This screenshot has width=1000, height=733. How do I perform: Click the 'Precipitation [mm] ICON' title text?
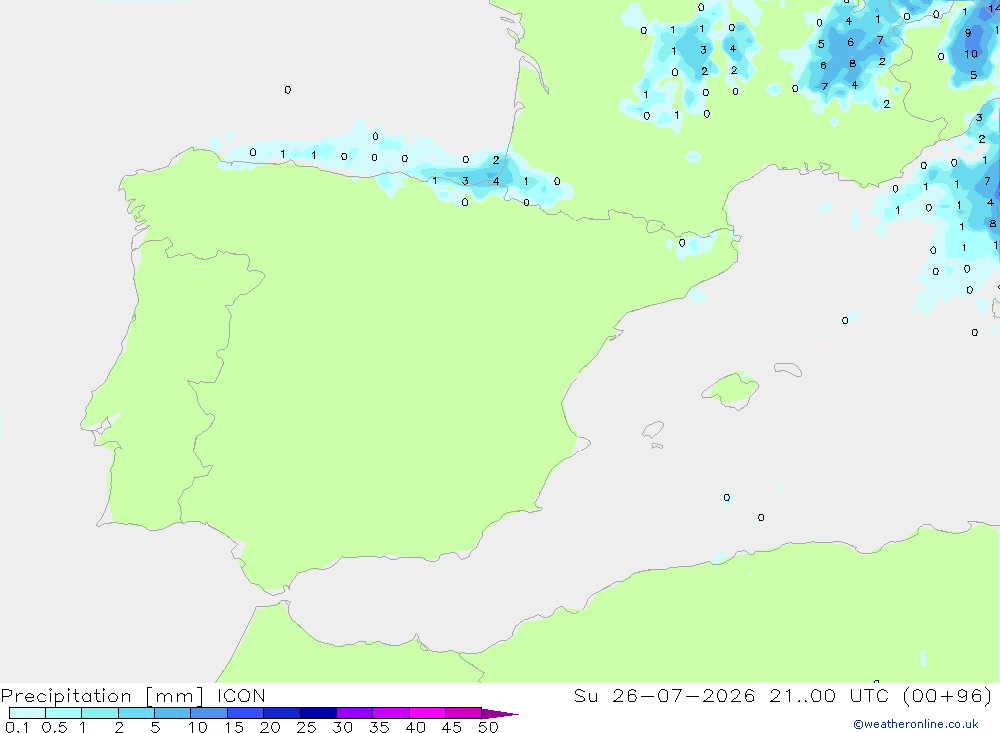133,696
